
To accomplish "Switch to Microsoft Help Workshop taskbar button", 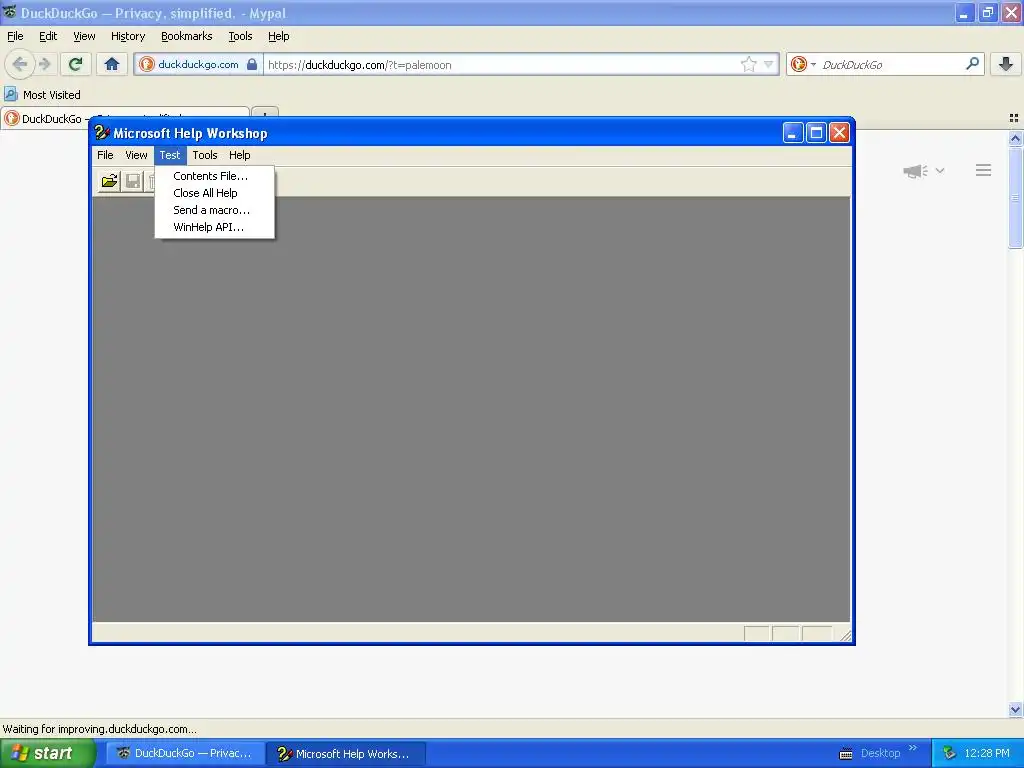I will 346,754.
